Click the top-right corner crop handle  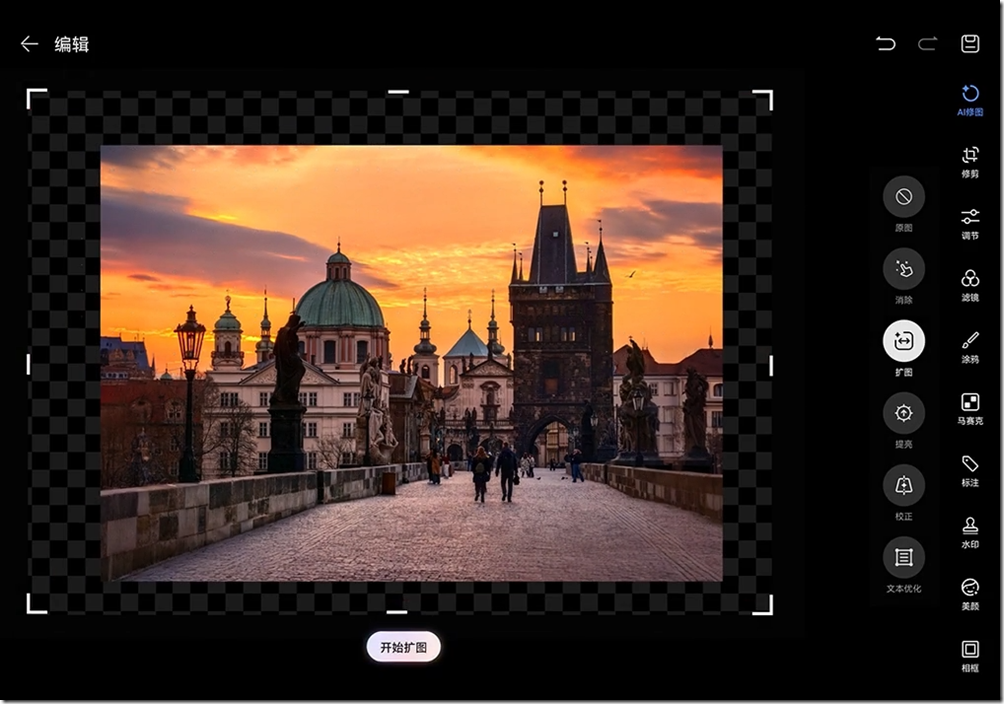pos(763,100)
